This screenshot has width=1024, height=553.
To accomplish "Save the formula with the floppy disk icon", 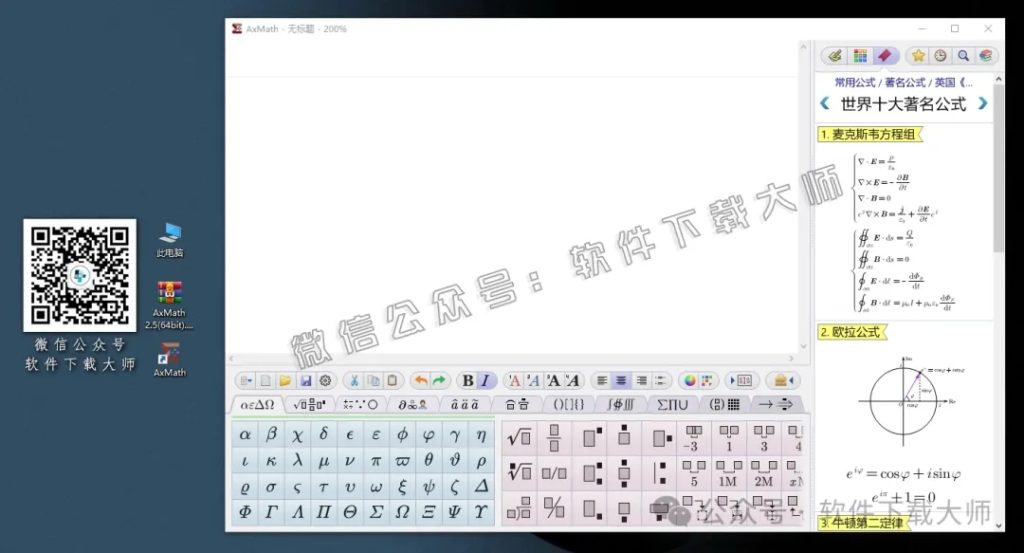I will tap(305, 381).
